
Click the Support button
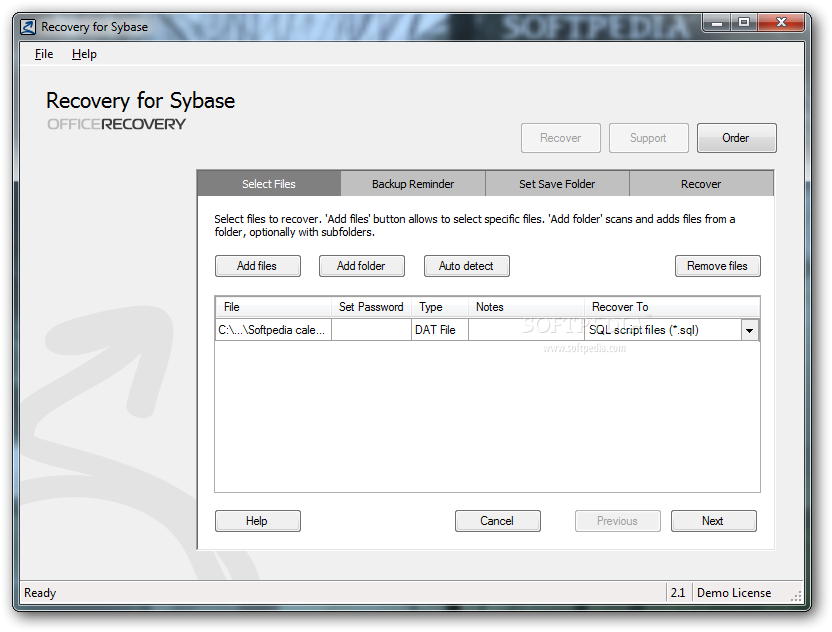(648, 138)
